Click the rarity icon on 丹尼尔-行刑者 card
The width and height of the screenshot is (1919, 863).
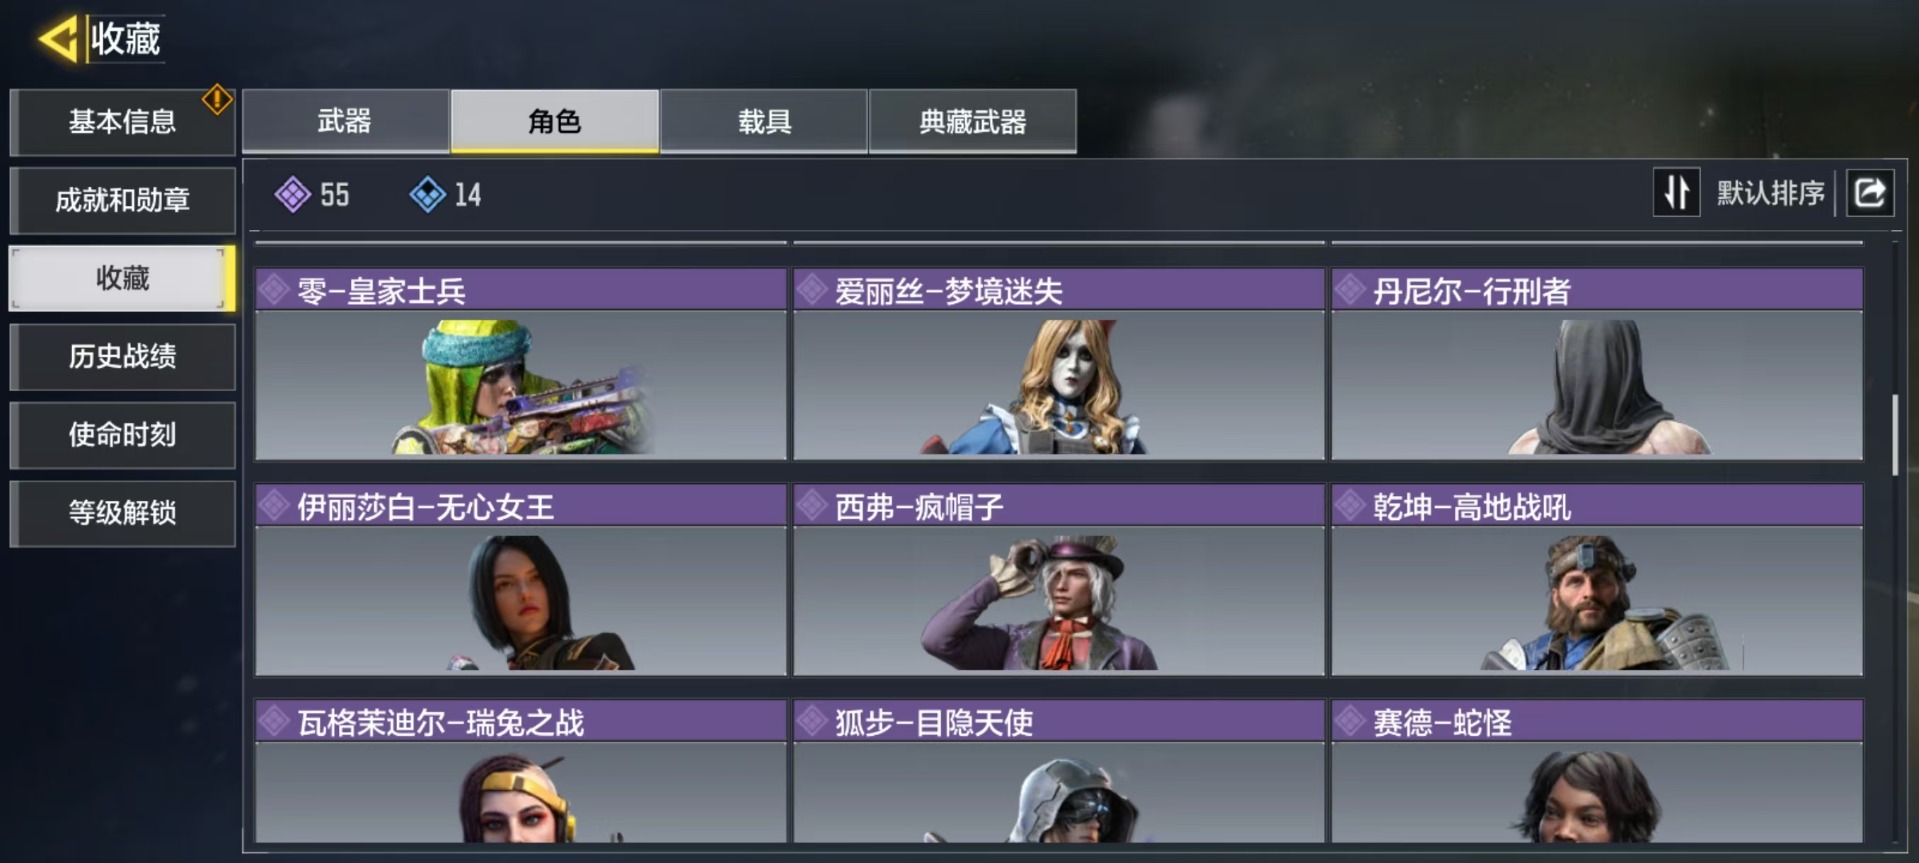click(1349, 290)
